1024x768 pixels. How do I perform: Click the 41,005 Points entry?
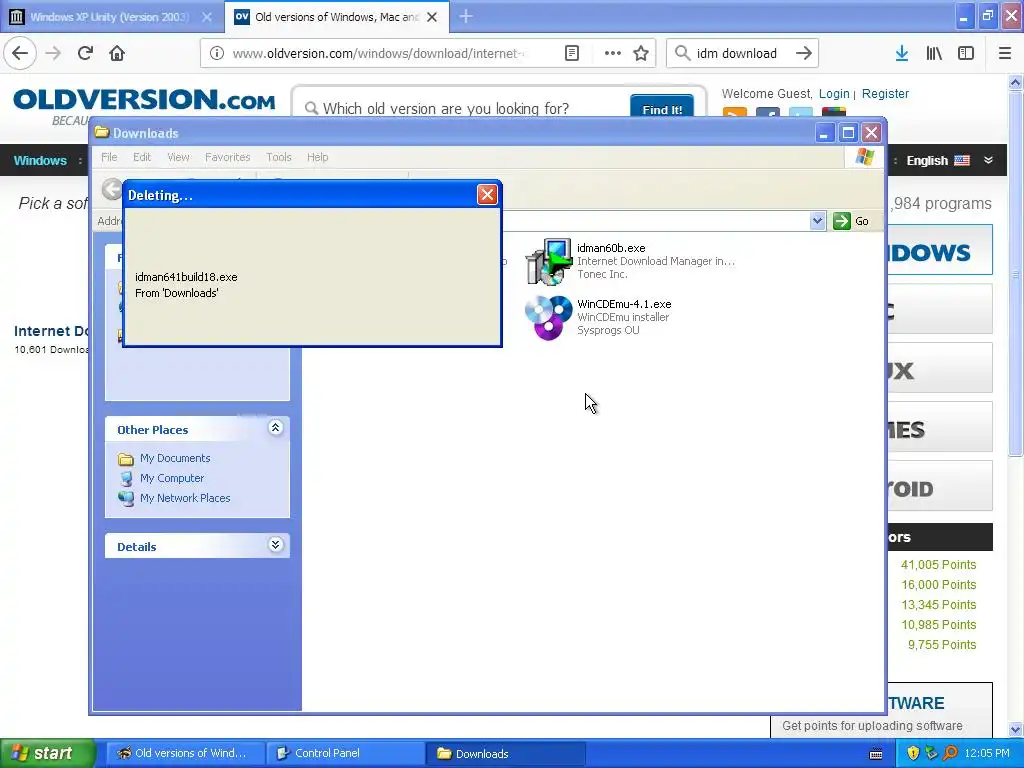[x=938, y=565]
